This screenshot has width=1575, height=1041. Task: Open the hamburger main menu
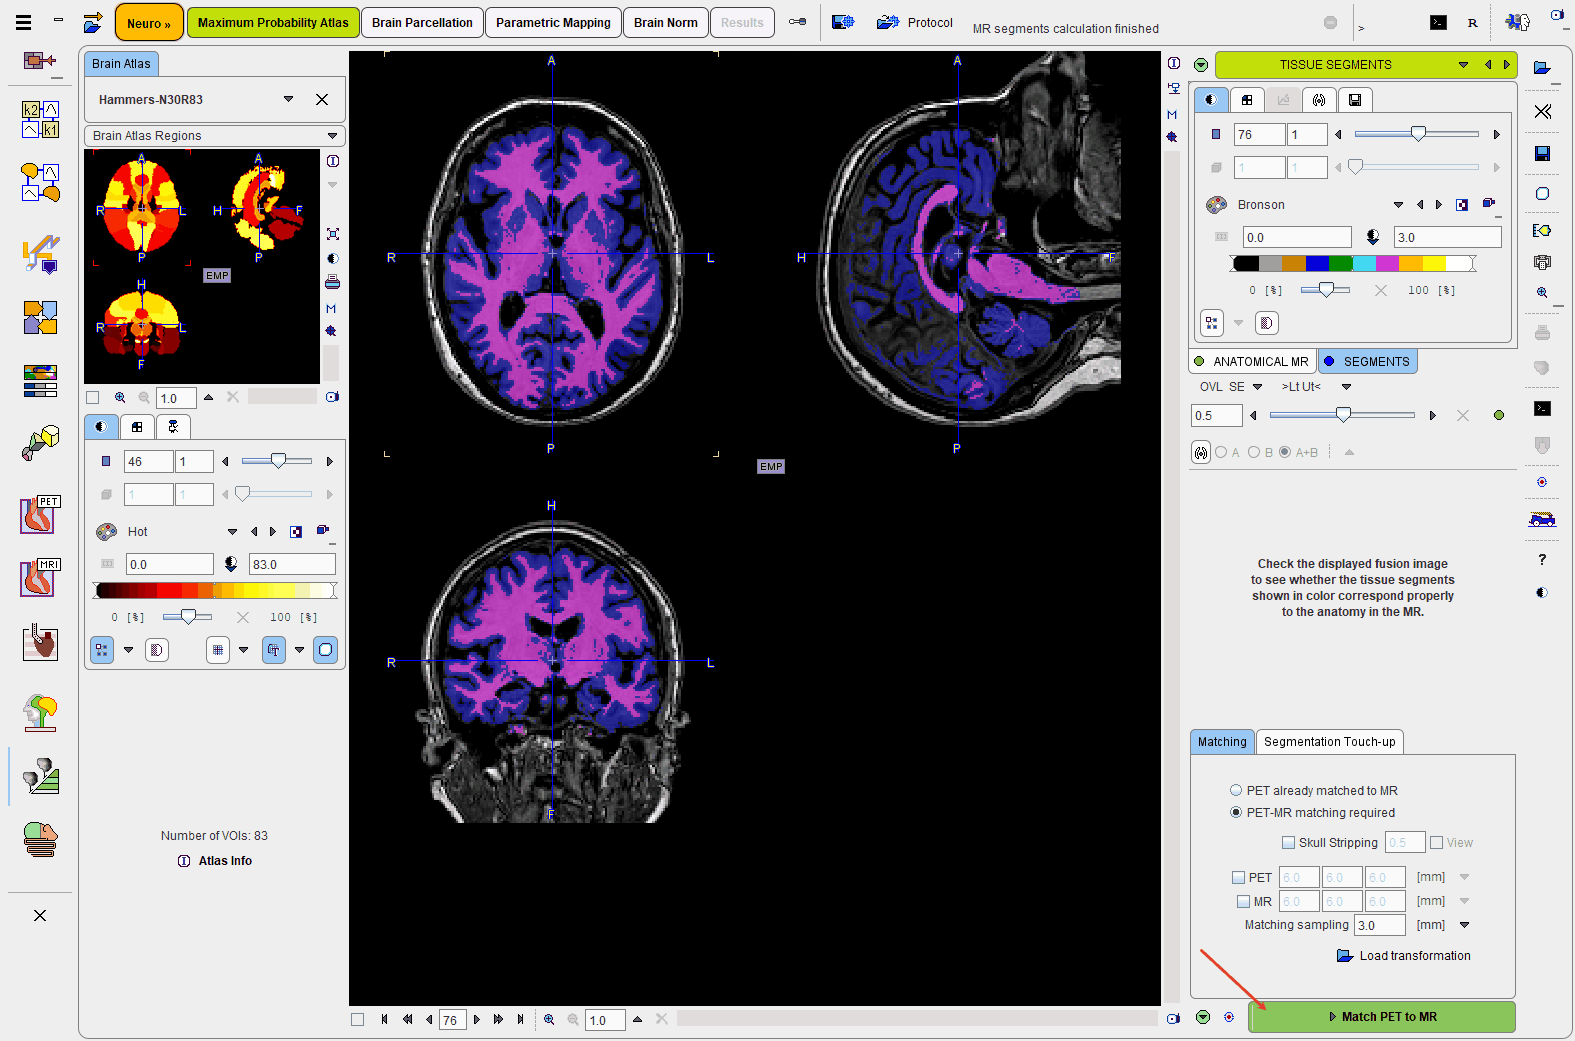point(23,22)
